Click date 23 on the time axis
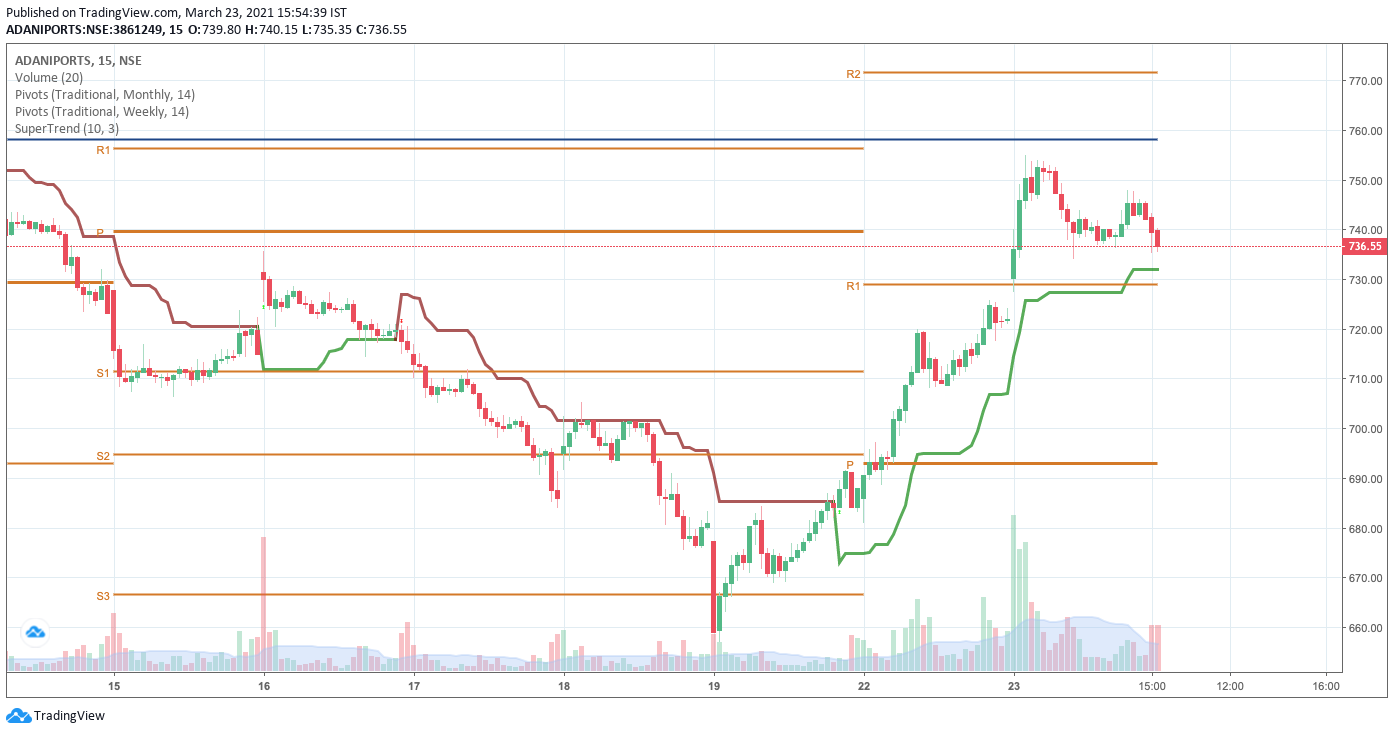The height and width of the screenshot is (734, 1394). click(1014, 686)
